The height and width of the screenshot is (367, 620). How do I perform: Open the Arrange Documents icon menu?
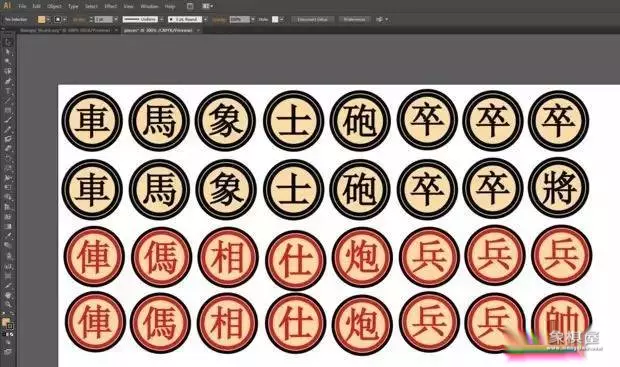pos(208,6)
